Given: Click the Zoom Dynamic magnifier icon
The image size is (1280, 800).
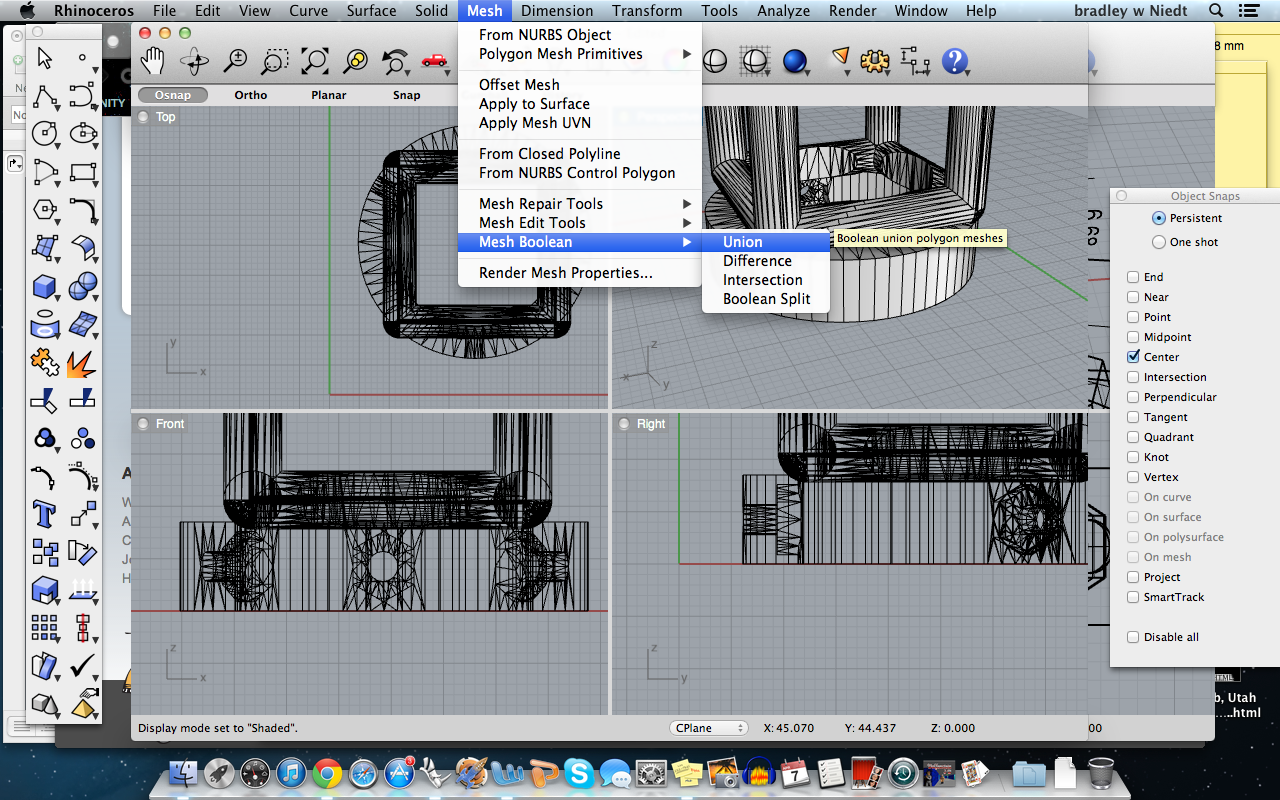Looking at the screenshot, I should [235, 62].
